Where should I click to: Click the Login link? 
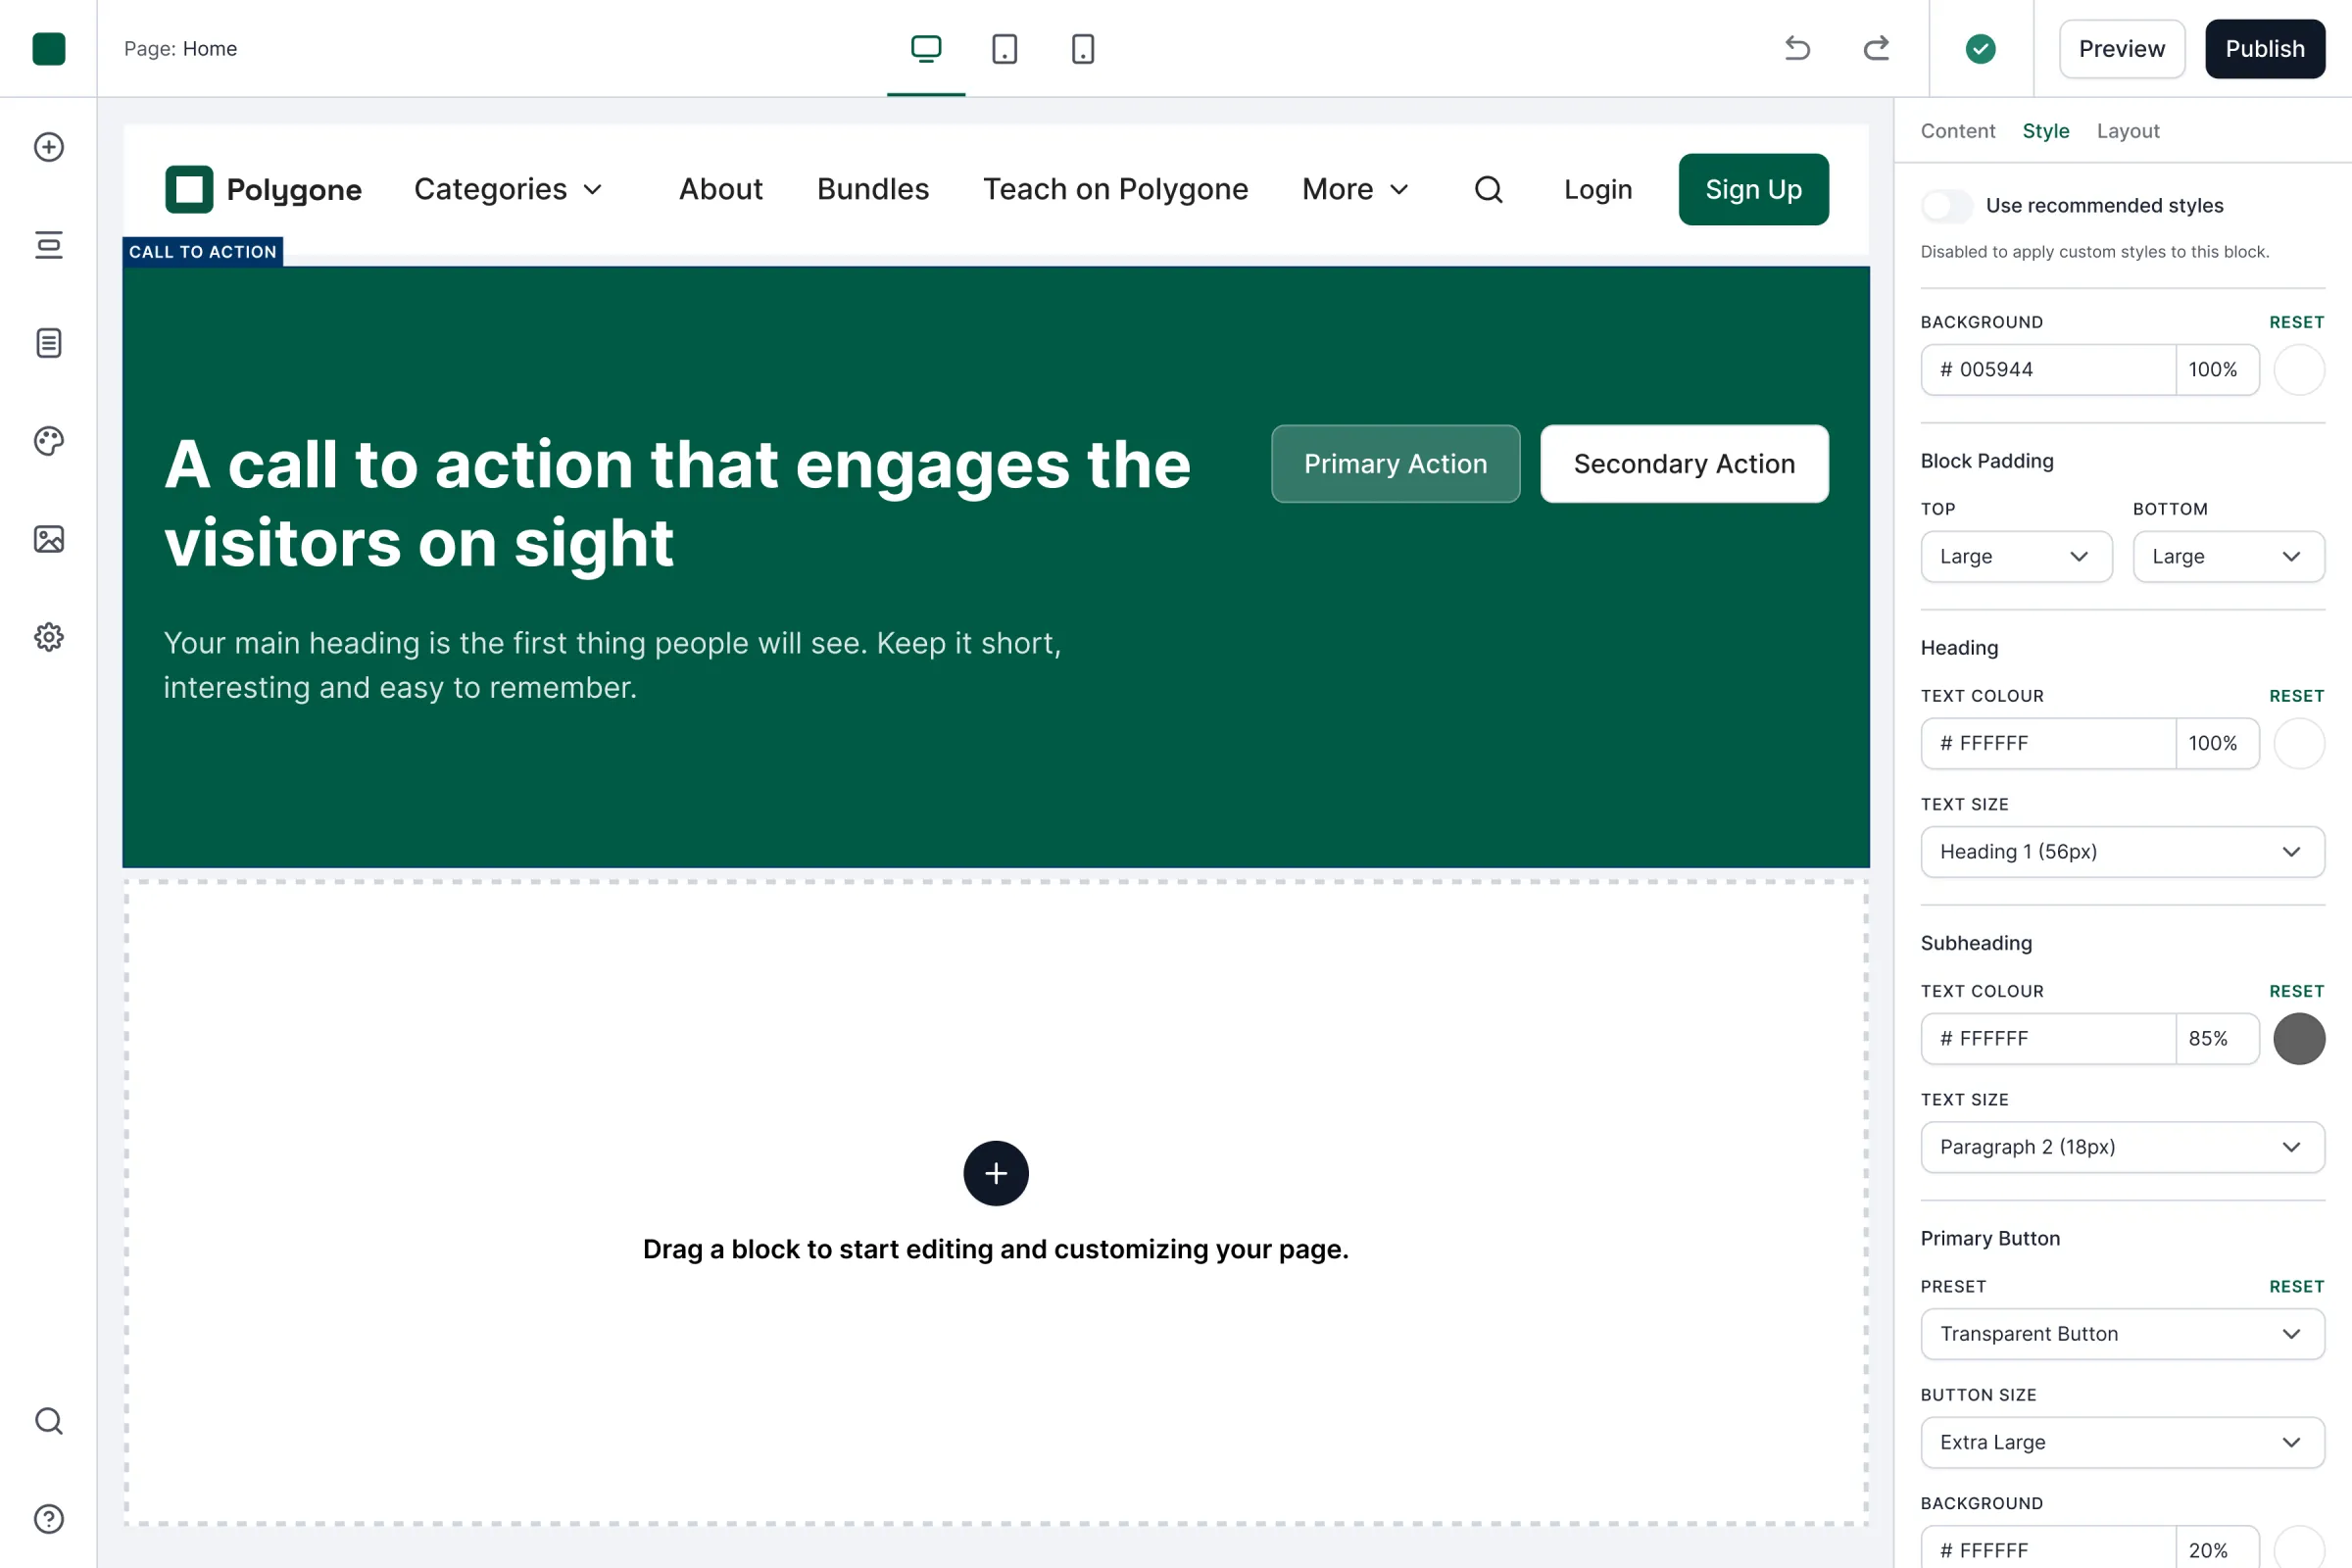1597,189
